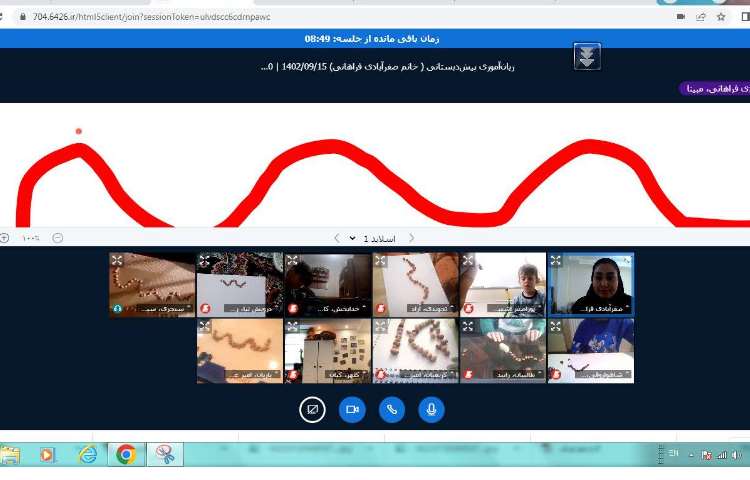The height and width of the screenshot is (480, 750).
Task: Click the double-down-arrow download icon
Action: (587, 57)
